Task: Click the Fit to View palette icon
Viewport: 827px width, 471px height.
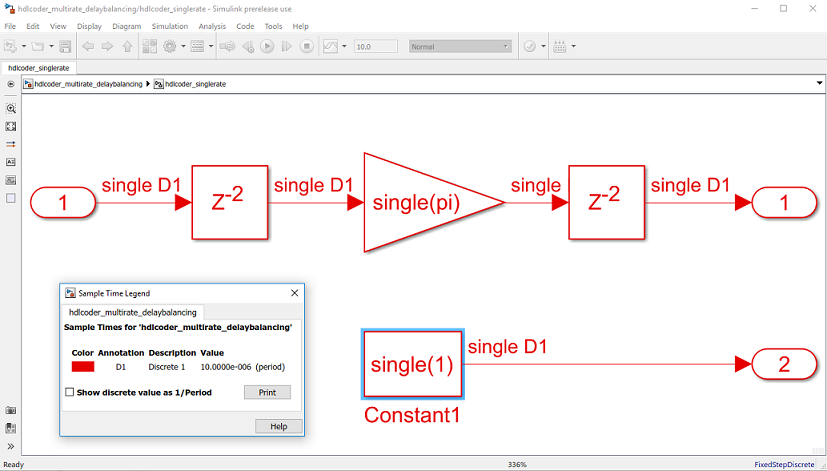Action: point(11,127)
